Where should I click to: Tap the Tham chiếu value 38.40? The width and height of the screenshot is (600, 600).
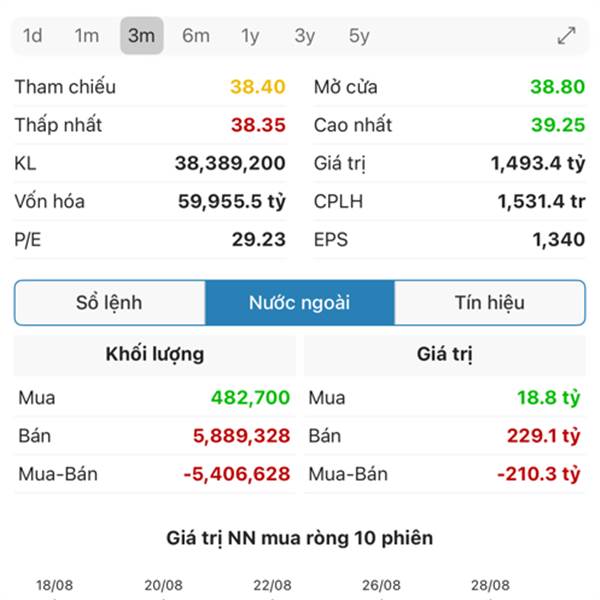tap(258, 87)
